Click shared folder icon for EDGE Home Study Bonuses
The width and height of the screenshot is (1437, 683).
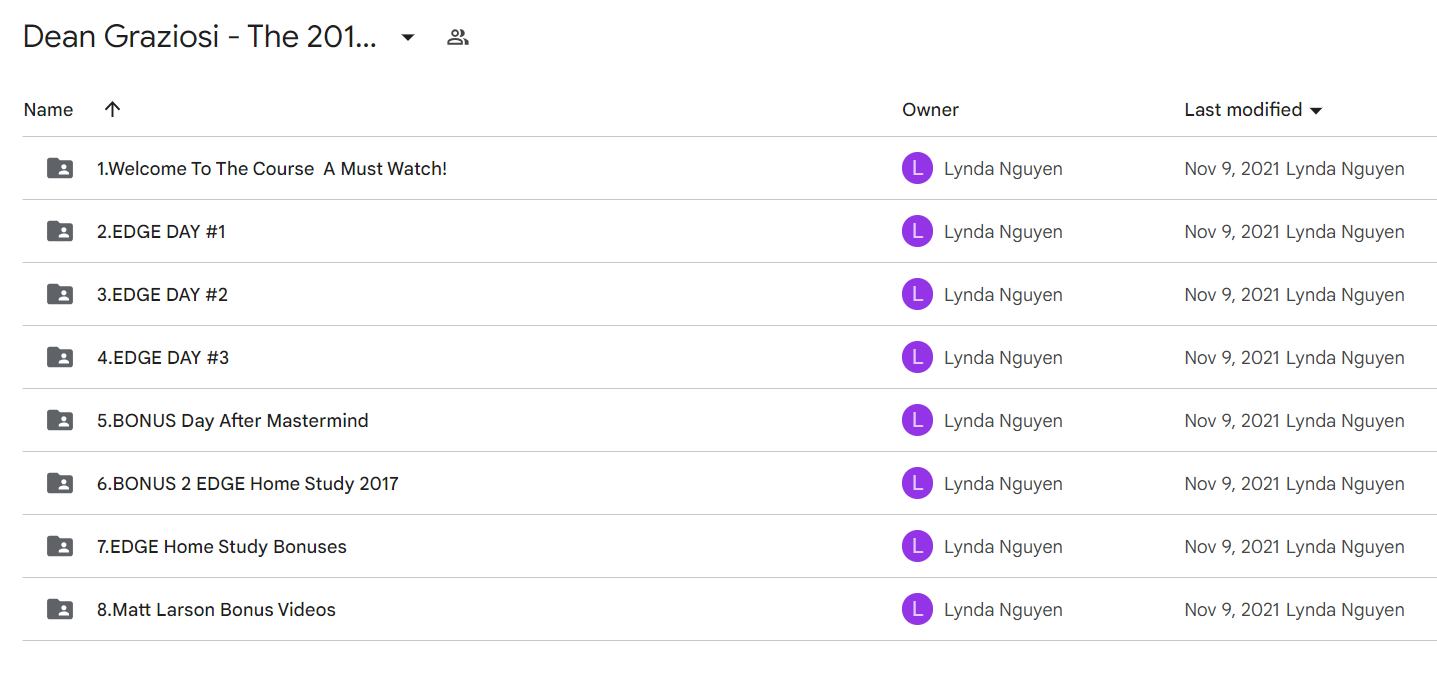tap(60, 546)
